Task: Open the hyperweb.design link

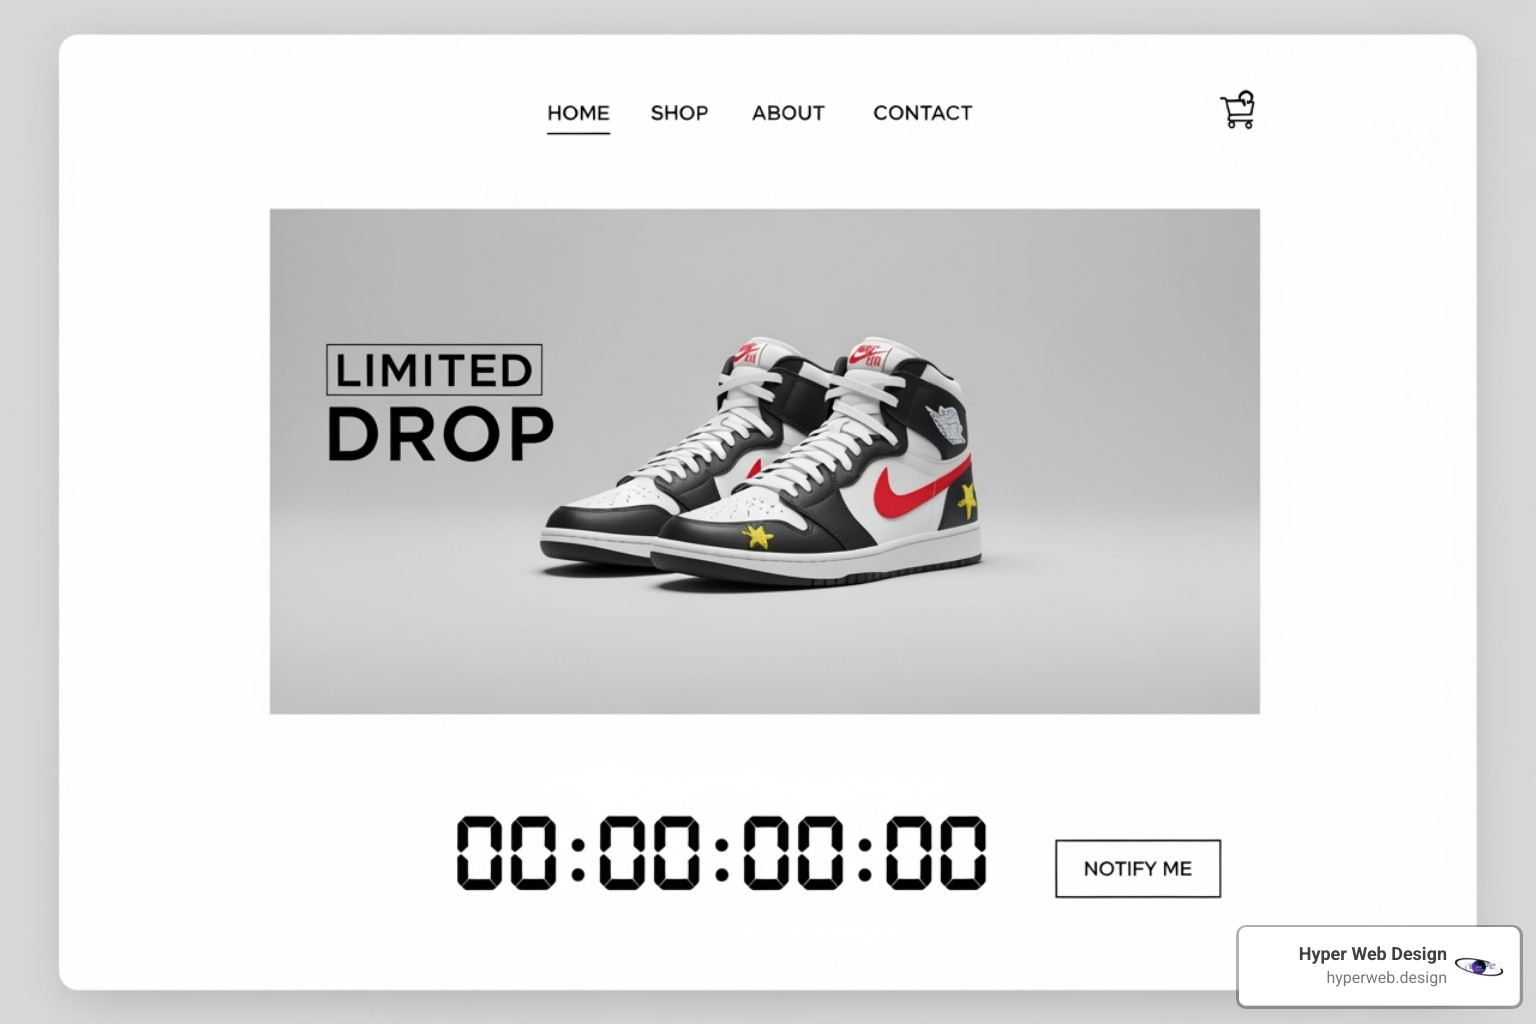Action: click(1386, 978)
